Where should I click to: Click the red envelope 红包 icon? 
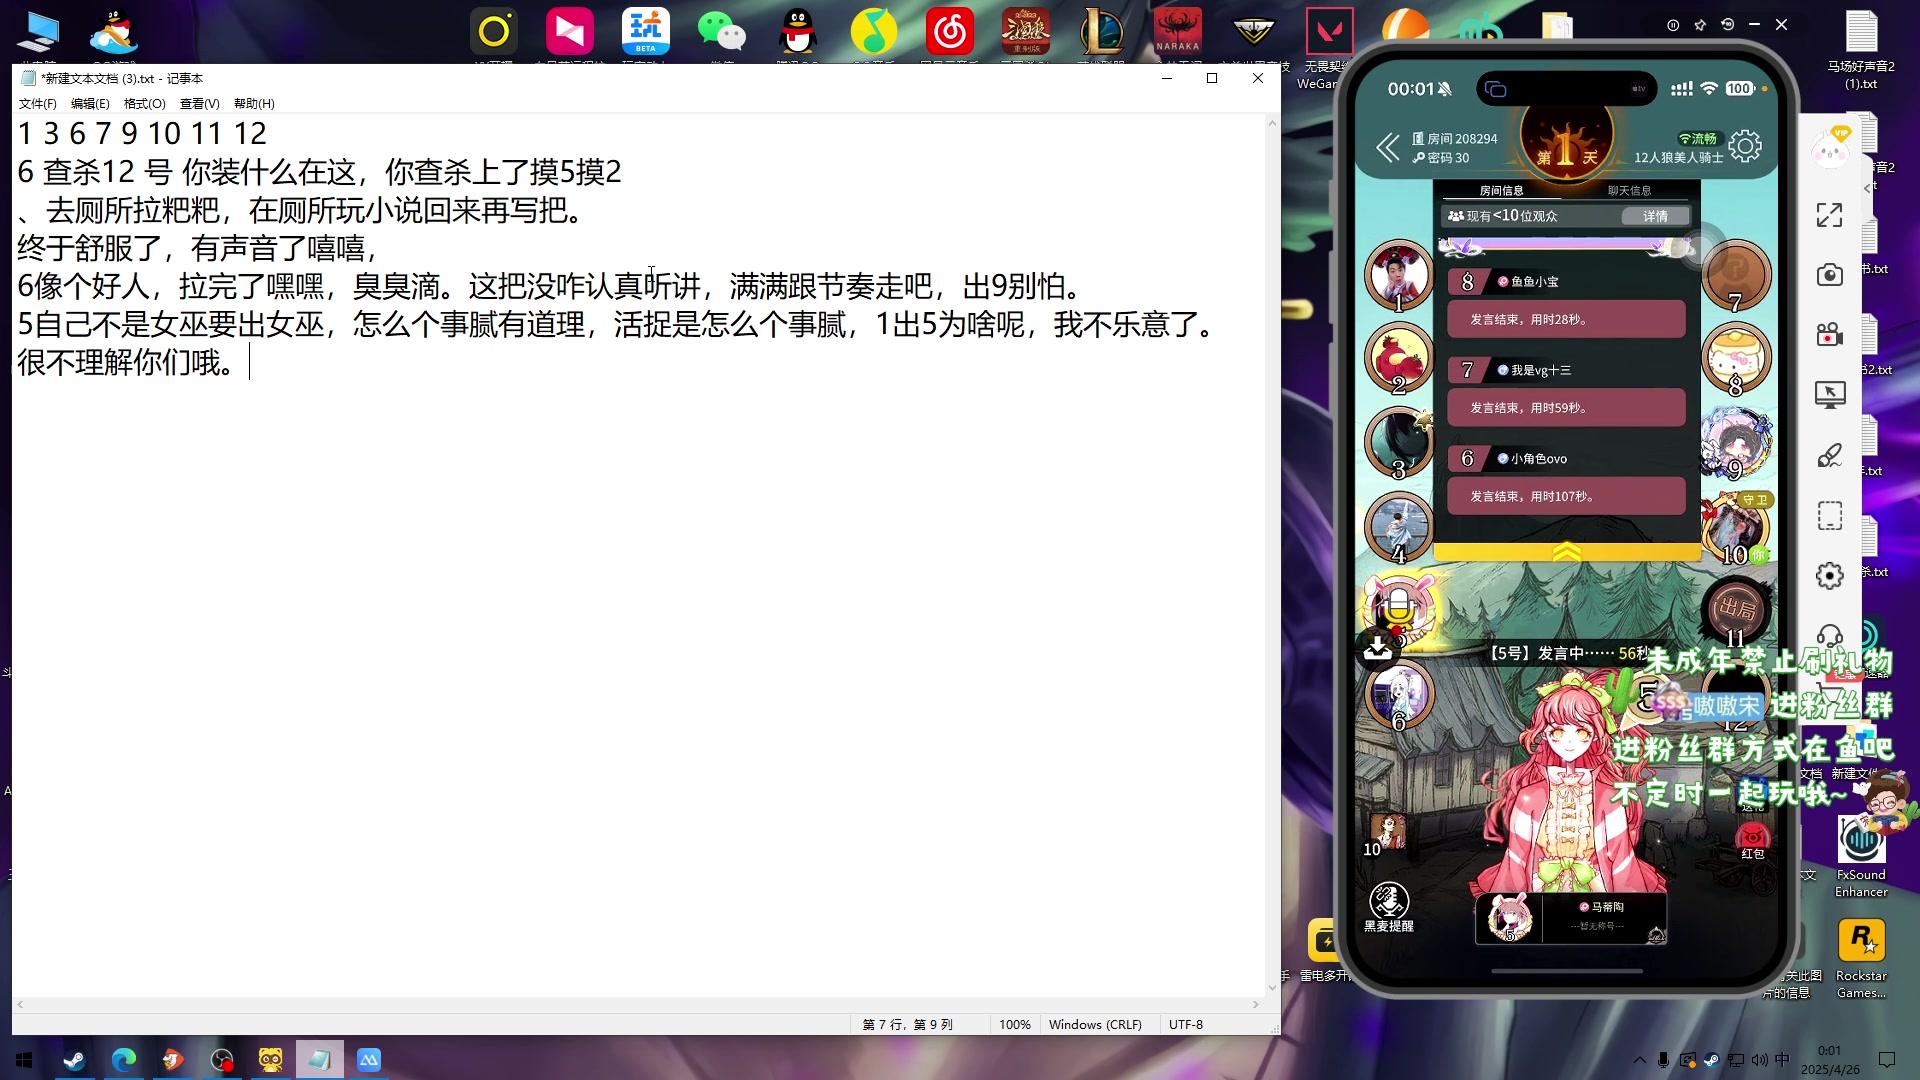pos(1752,838)
